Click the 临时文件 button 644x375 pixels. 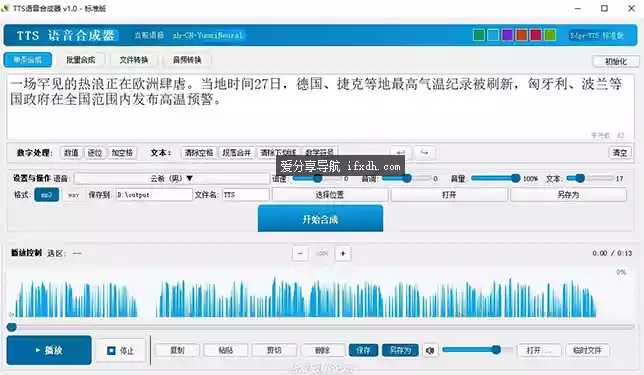(x=587, y=350)
